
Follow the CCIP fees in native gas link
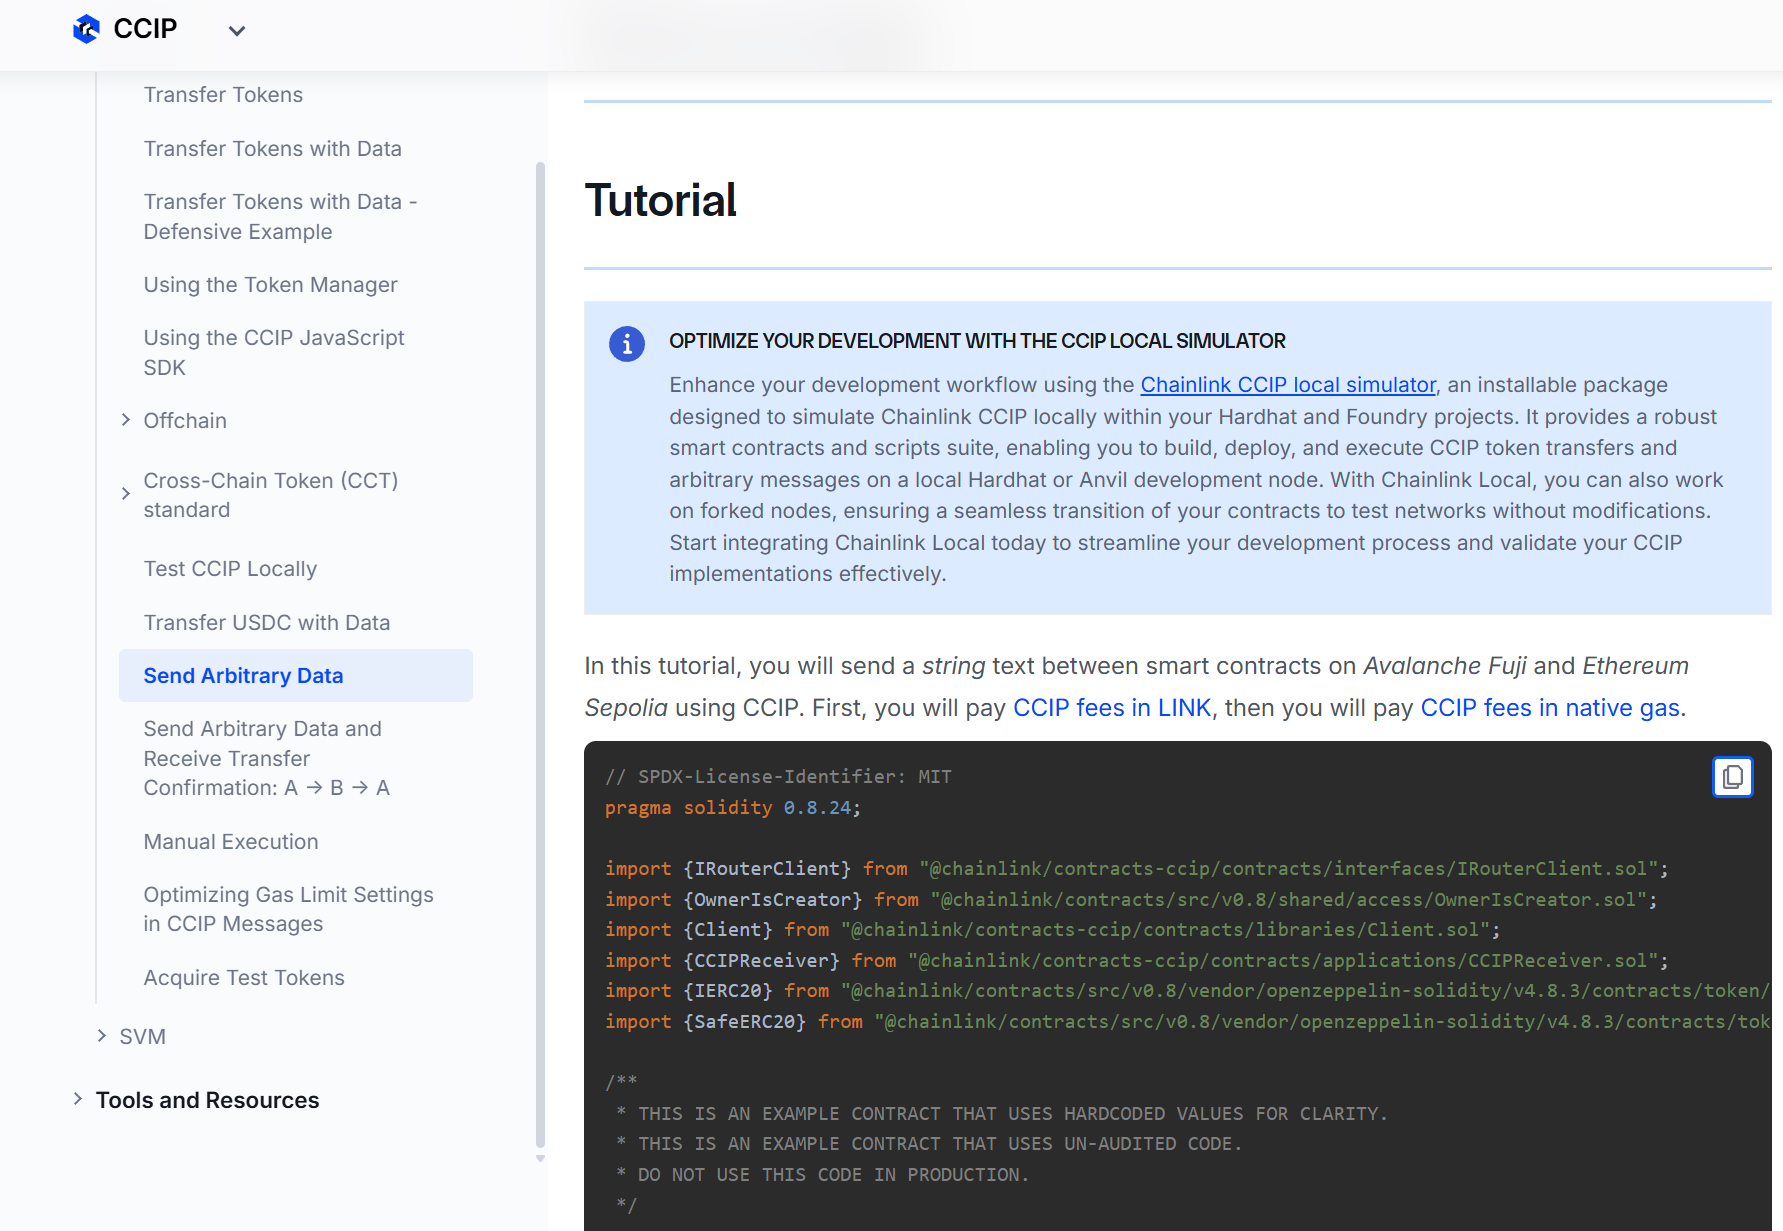coord(1550,708)
